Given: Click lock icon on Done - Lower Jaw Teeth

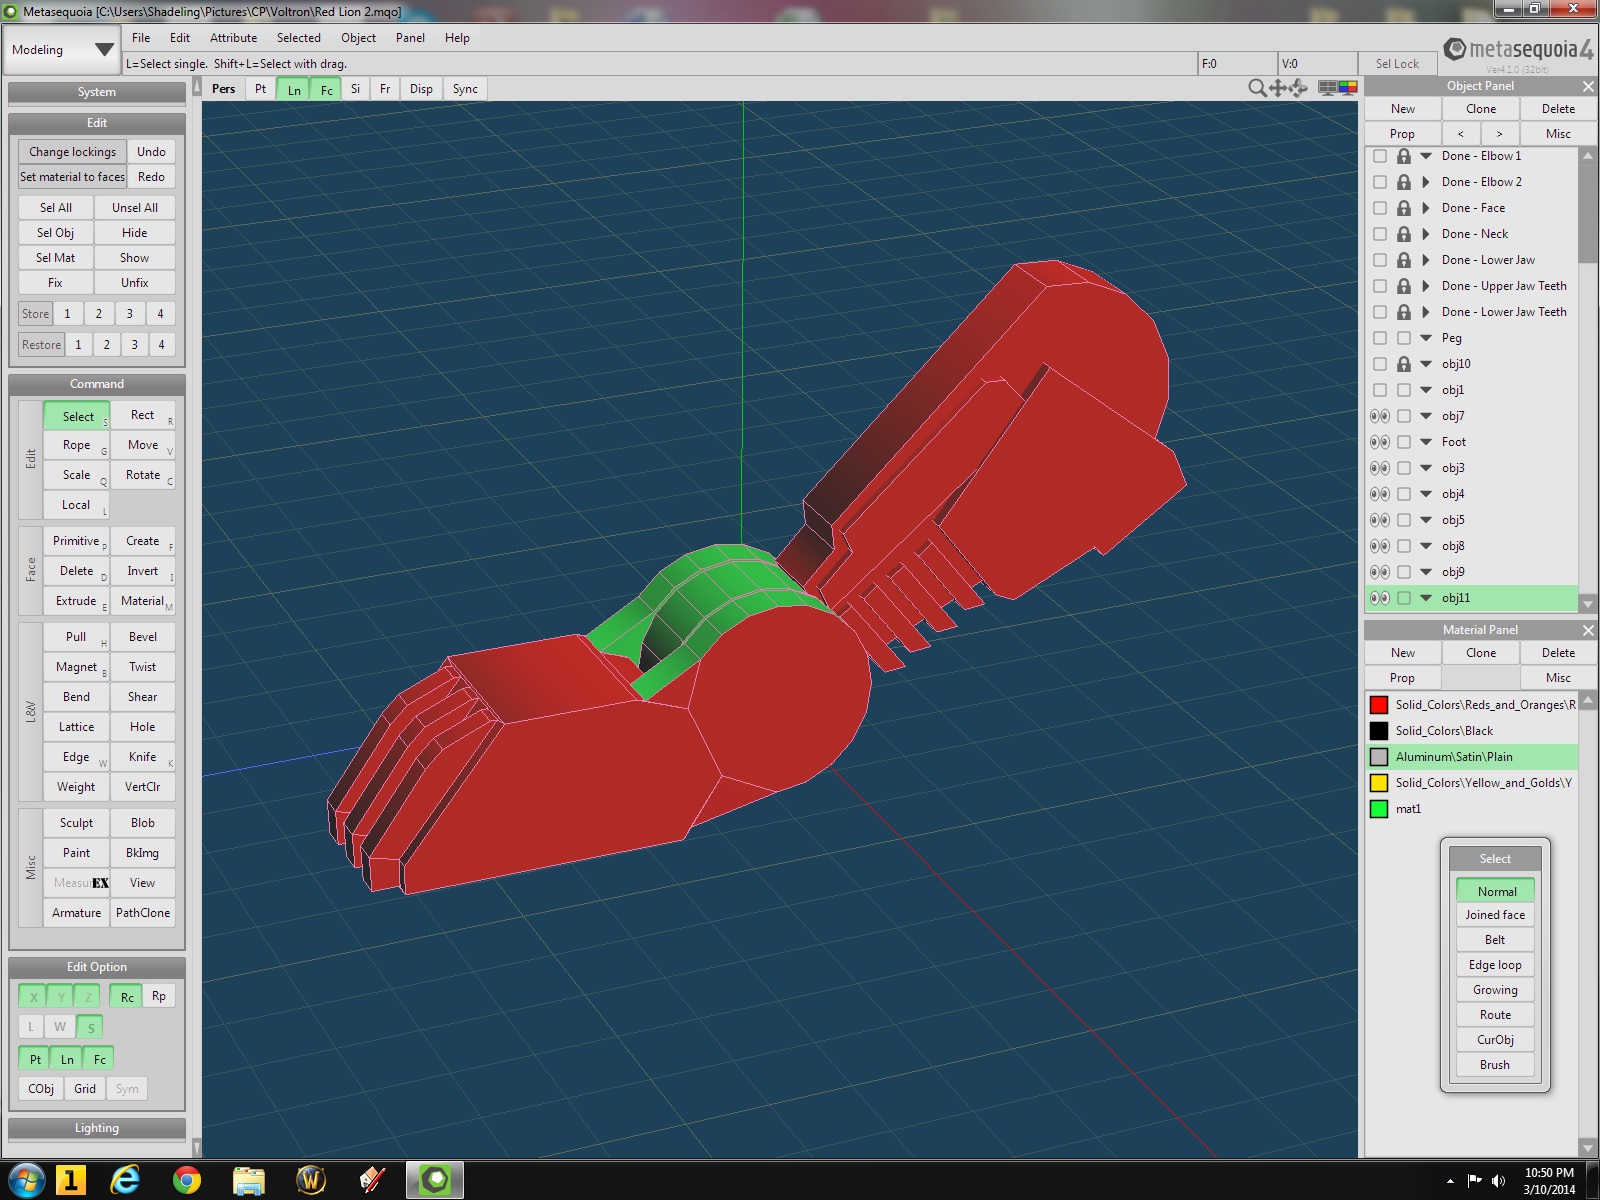Looking at the screenshot, I should [x=1404, y=312].
